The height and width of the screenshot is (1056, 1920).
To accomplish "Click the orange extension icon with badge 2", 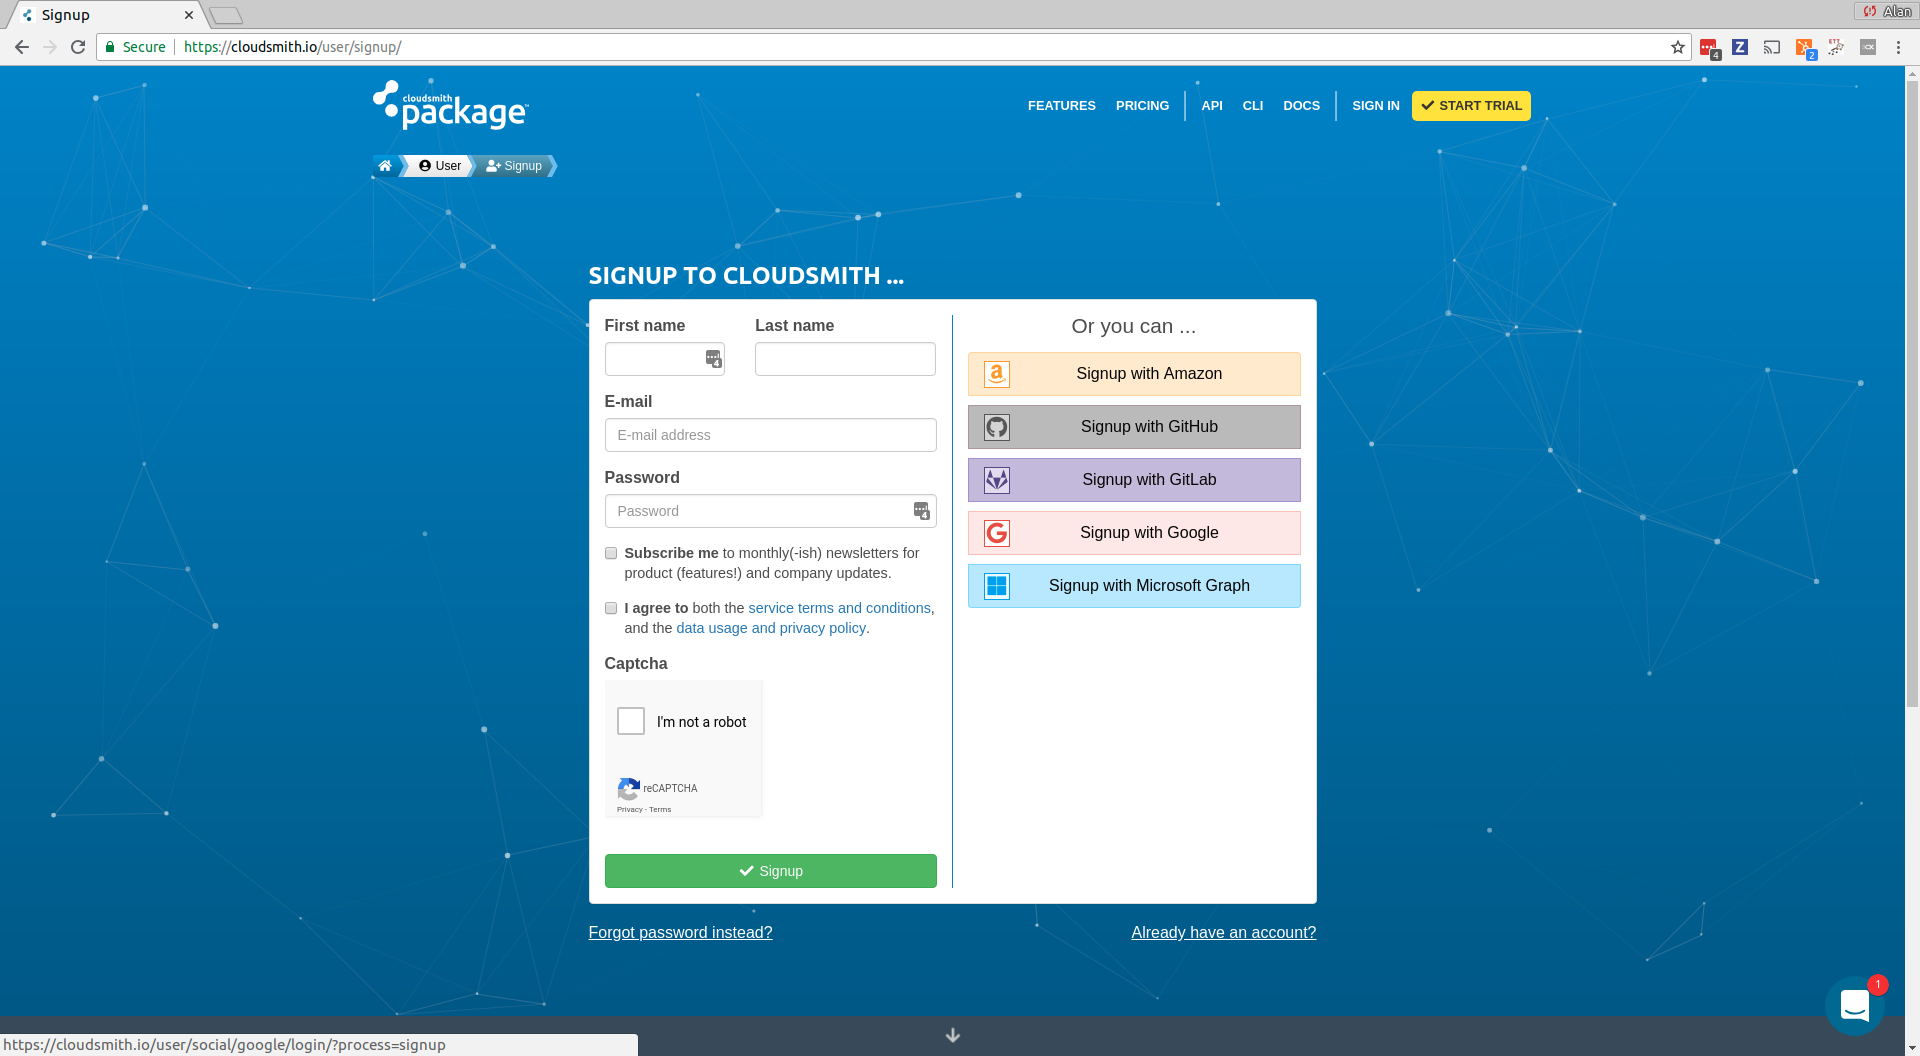I will 1805,48.
